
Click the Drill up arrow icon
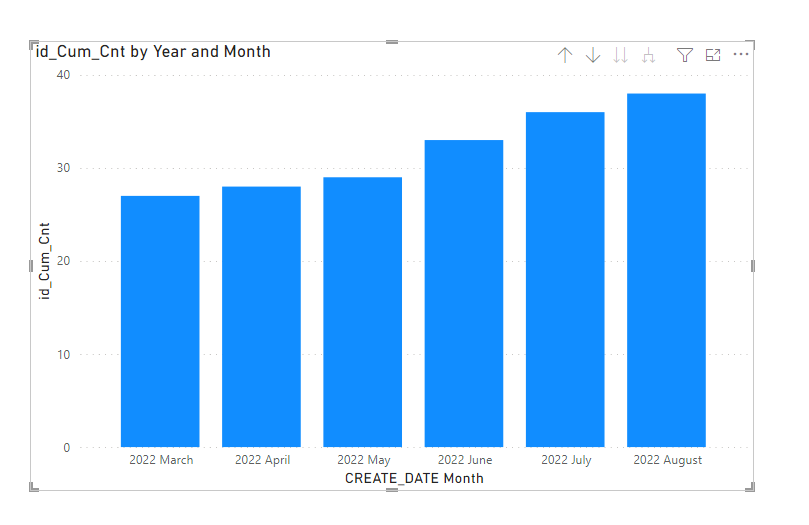[x=565, y=55]
